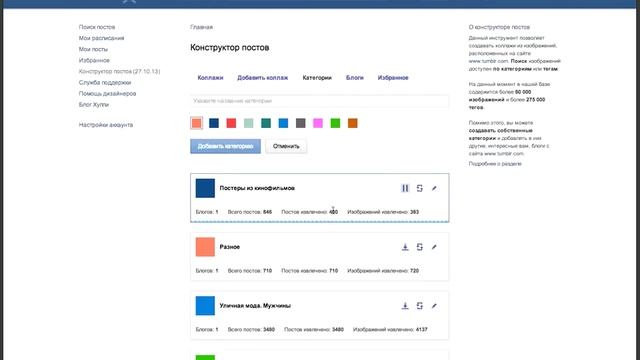Edit the Разное category with pencil
Screen dimensions: 640x360
click(434, 247)
